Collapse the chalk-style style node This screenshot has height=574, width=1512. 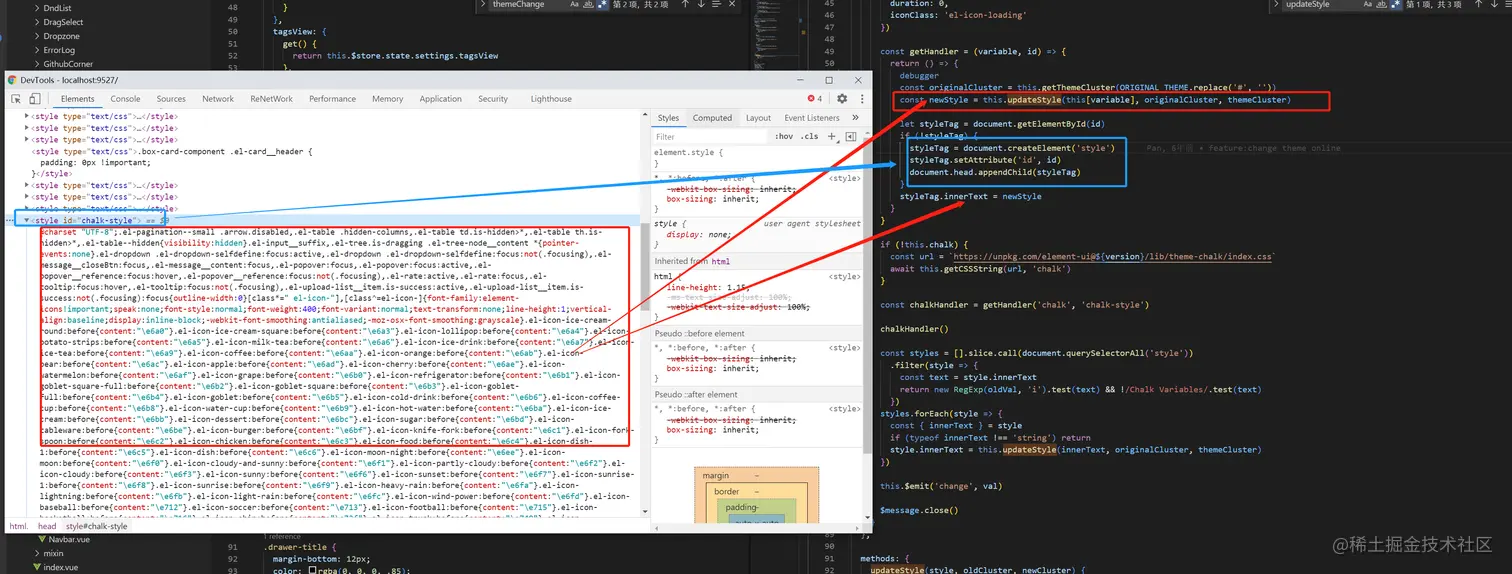coord(28,220)
